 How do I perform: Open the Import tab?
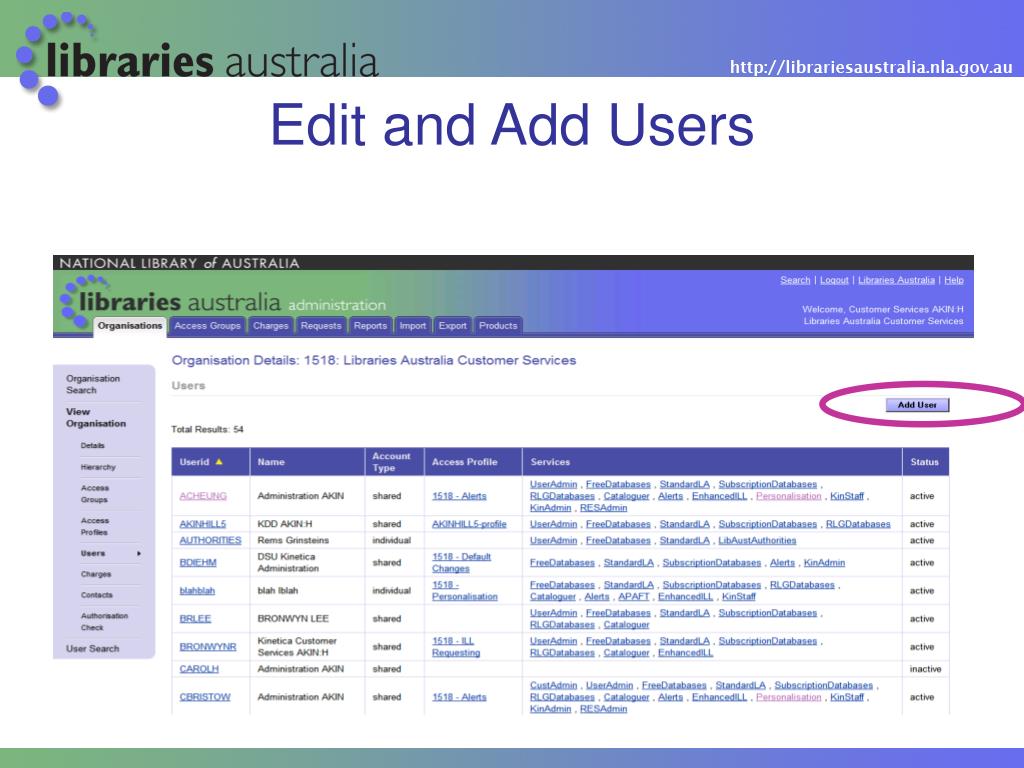[412, 326]
